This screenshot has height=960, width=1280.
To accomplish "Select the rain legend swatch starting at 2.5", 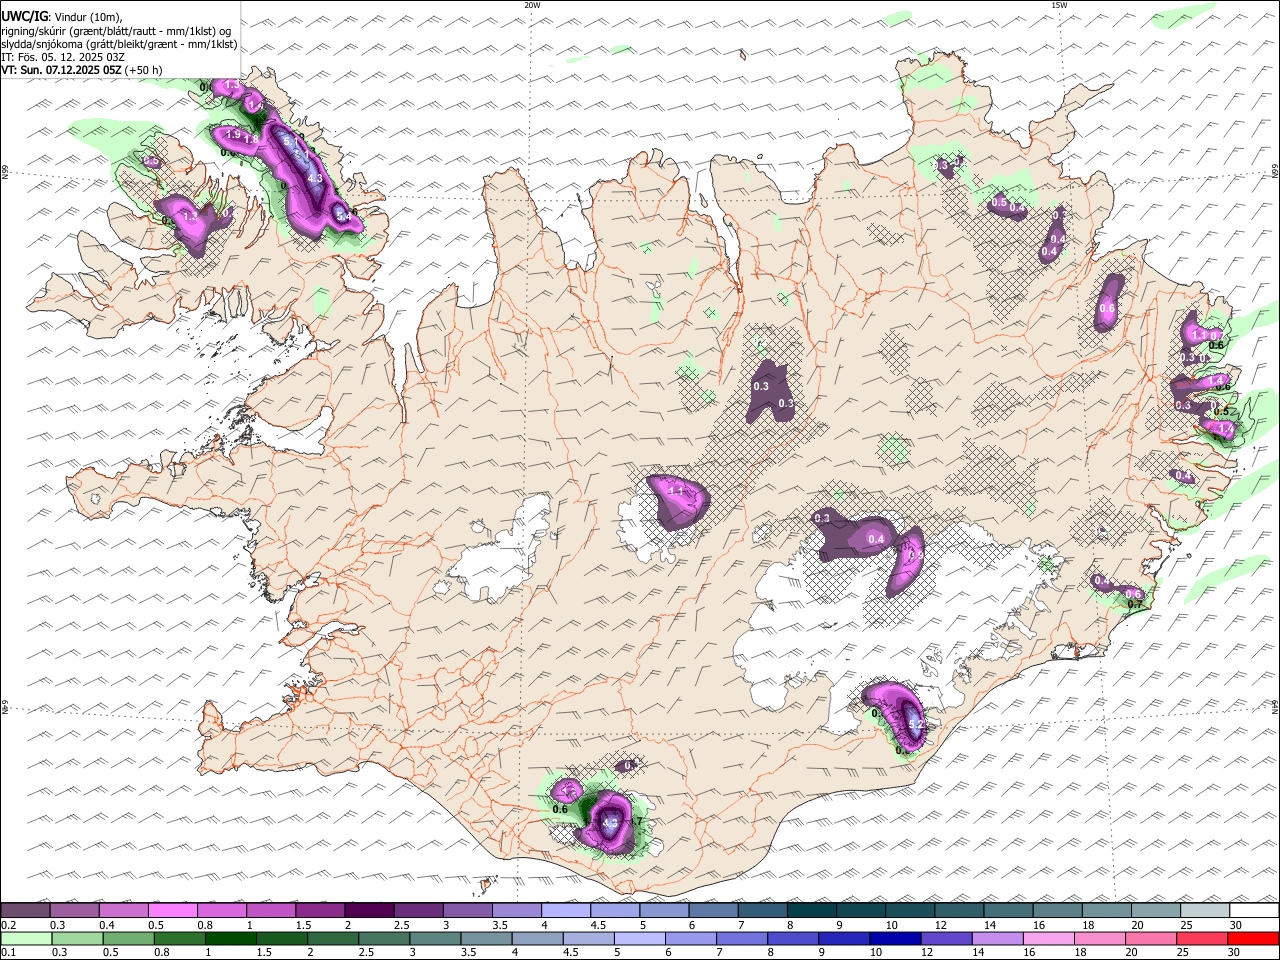I will pyautogui.click(x=384, y=939).
